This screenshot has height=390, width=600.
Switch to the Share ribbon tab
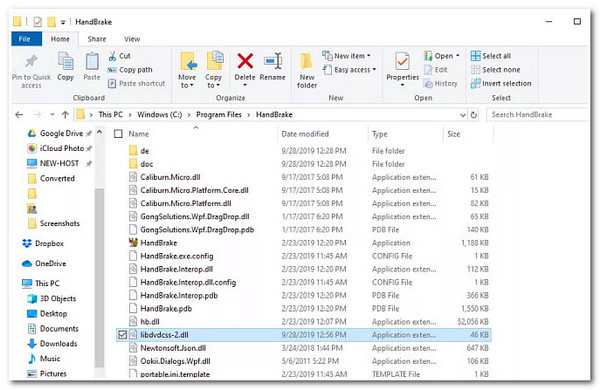point(96,39)
